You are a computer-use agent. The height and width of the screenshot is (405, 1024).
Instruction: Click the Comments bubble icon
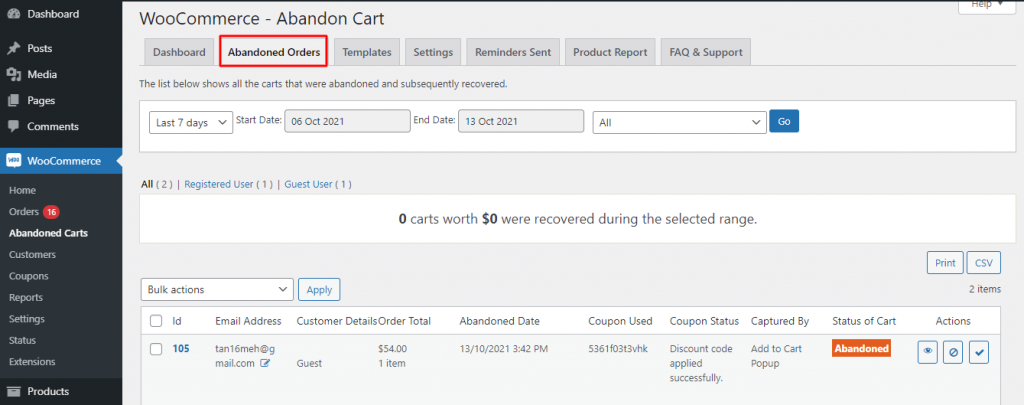pyautogui.click(x=14, y=126)
